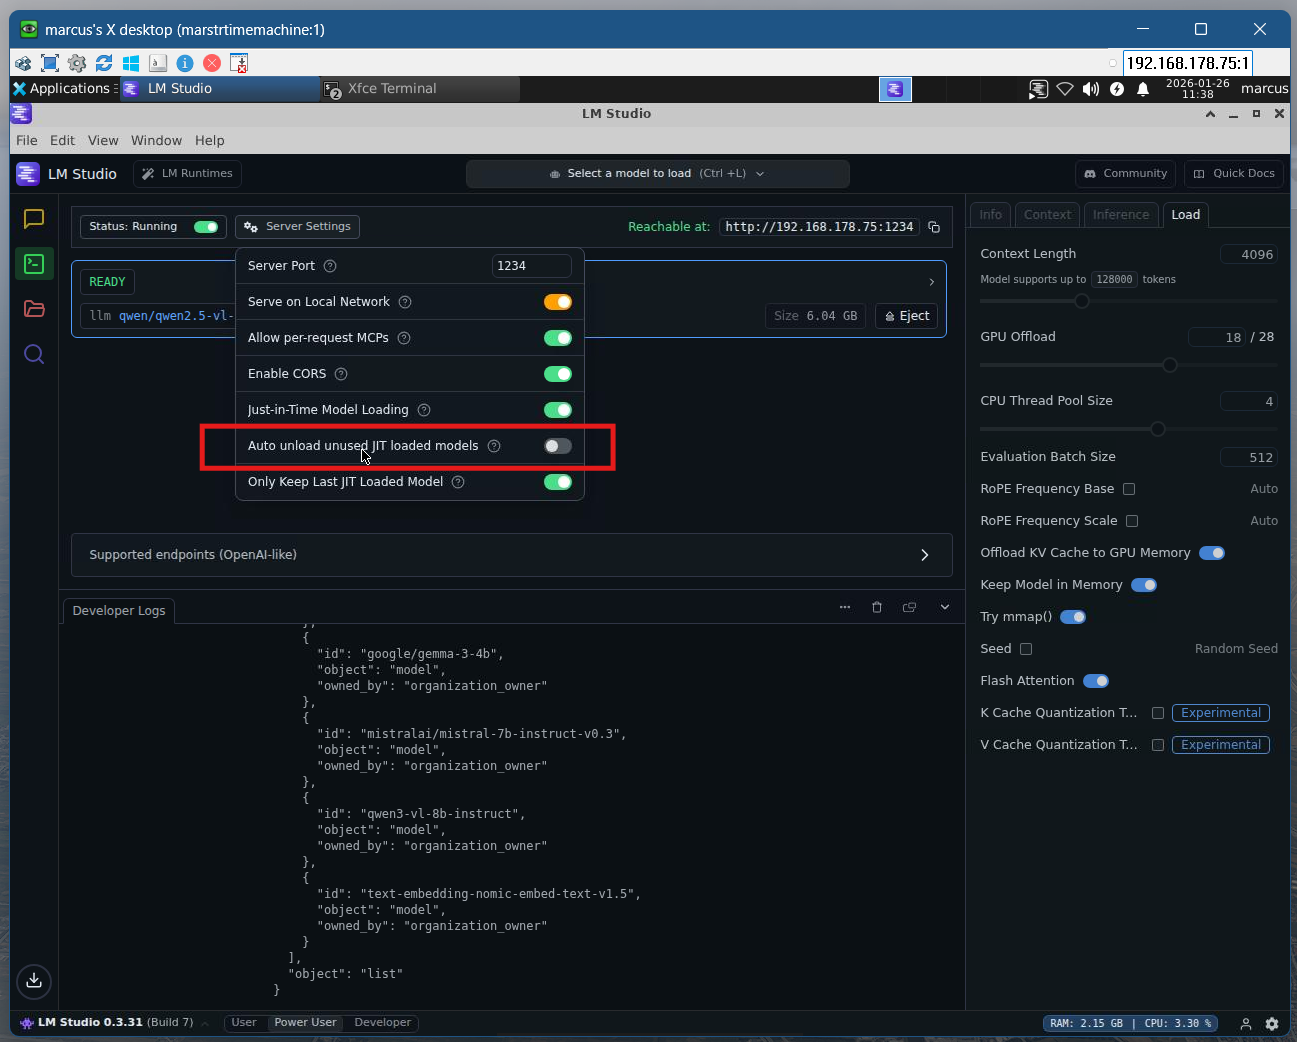Copy the reachable server URL

coord(934,227)
